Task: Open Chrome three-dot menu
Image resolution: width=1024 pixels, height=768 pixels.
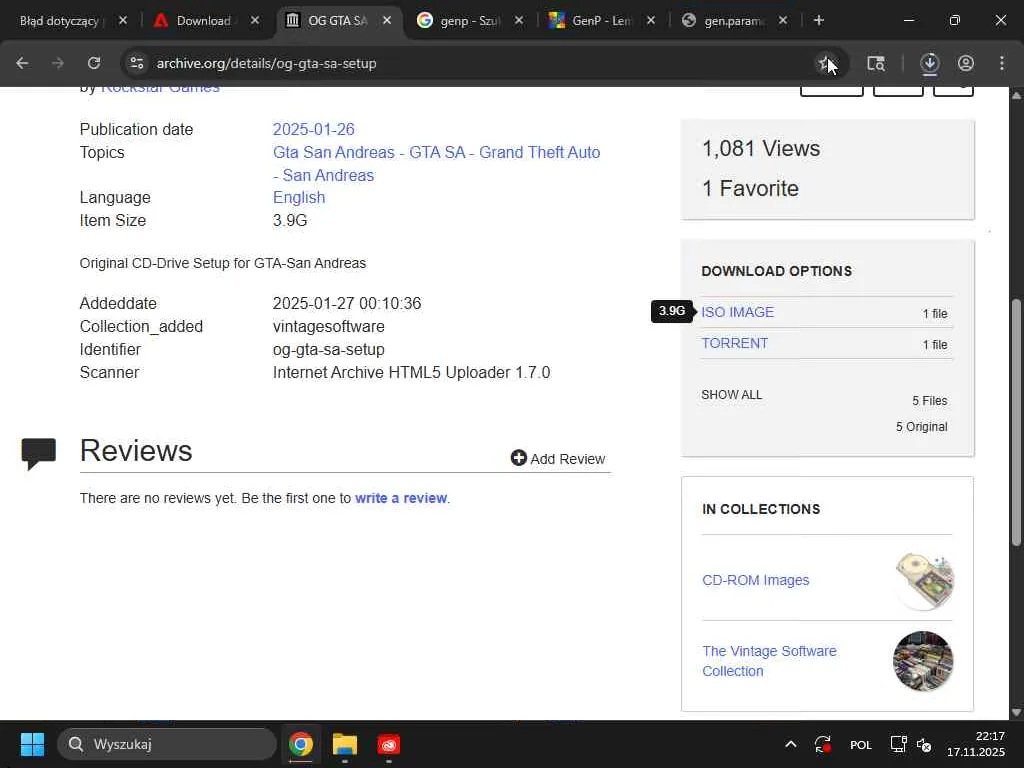Action: click(x=1002, y=63)
